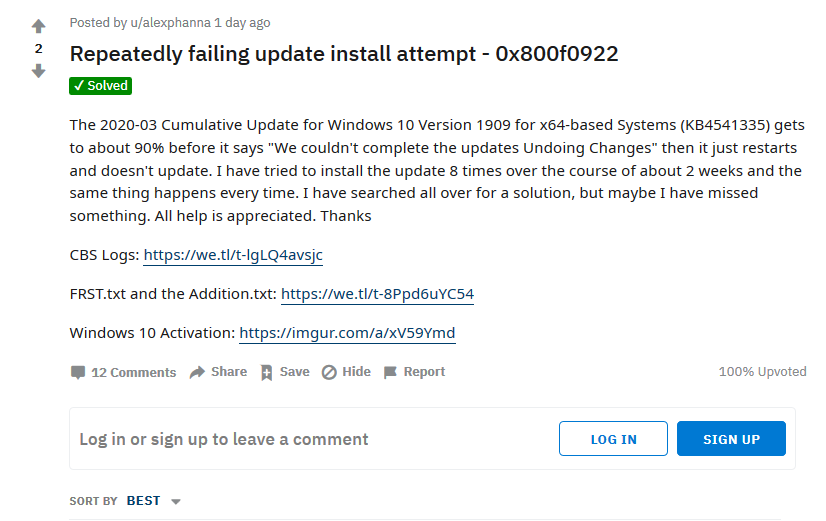Click the "leave a comment" prompt text
Viewport: 826px width, 521px height.
pos(224,439)
